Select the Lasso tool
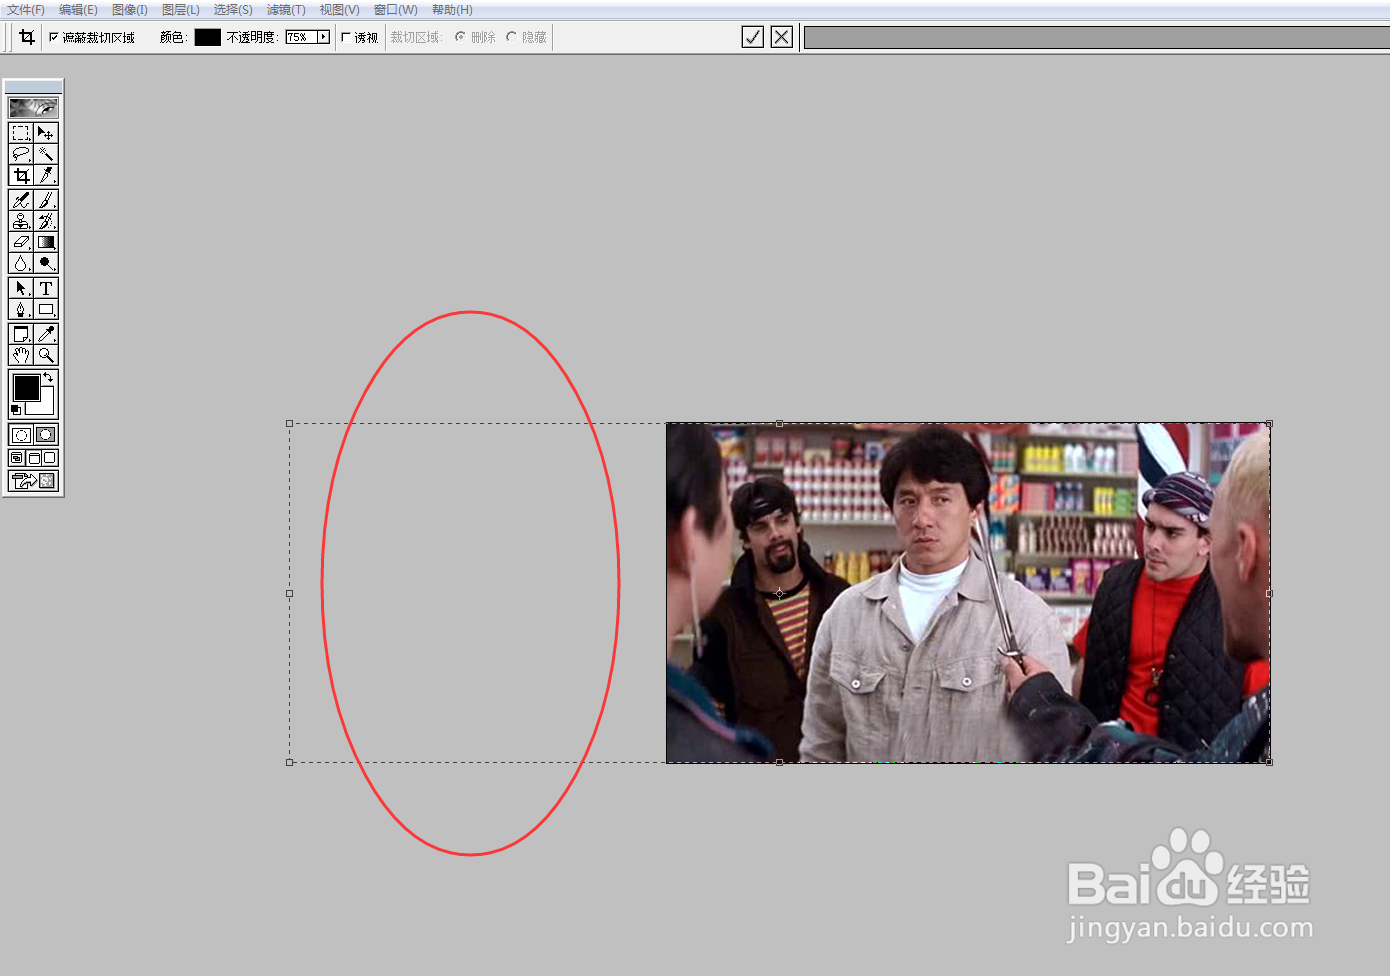 pos(21,154)
